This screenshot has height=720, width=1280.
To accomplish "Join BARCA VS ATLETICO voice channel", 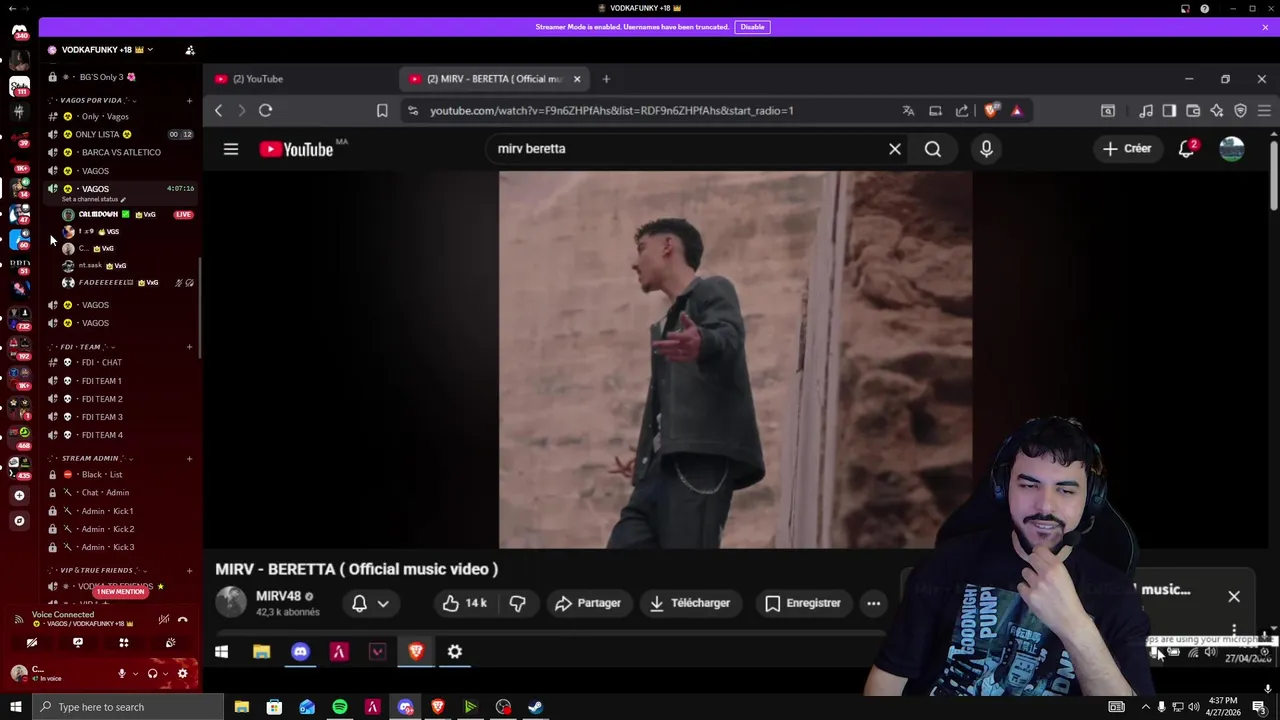I will [x=120, y=152].
